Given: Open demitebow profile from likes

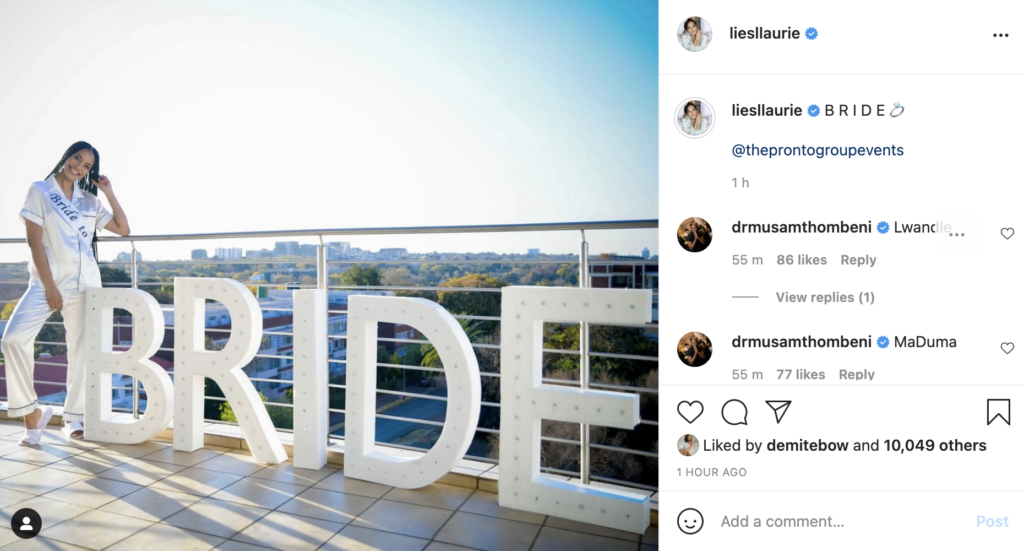Looking at the screenshot, I should point(807,445).
